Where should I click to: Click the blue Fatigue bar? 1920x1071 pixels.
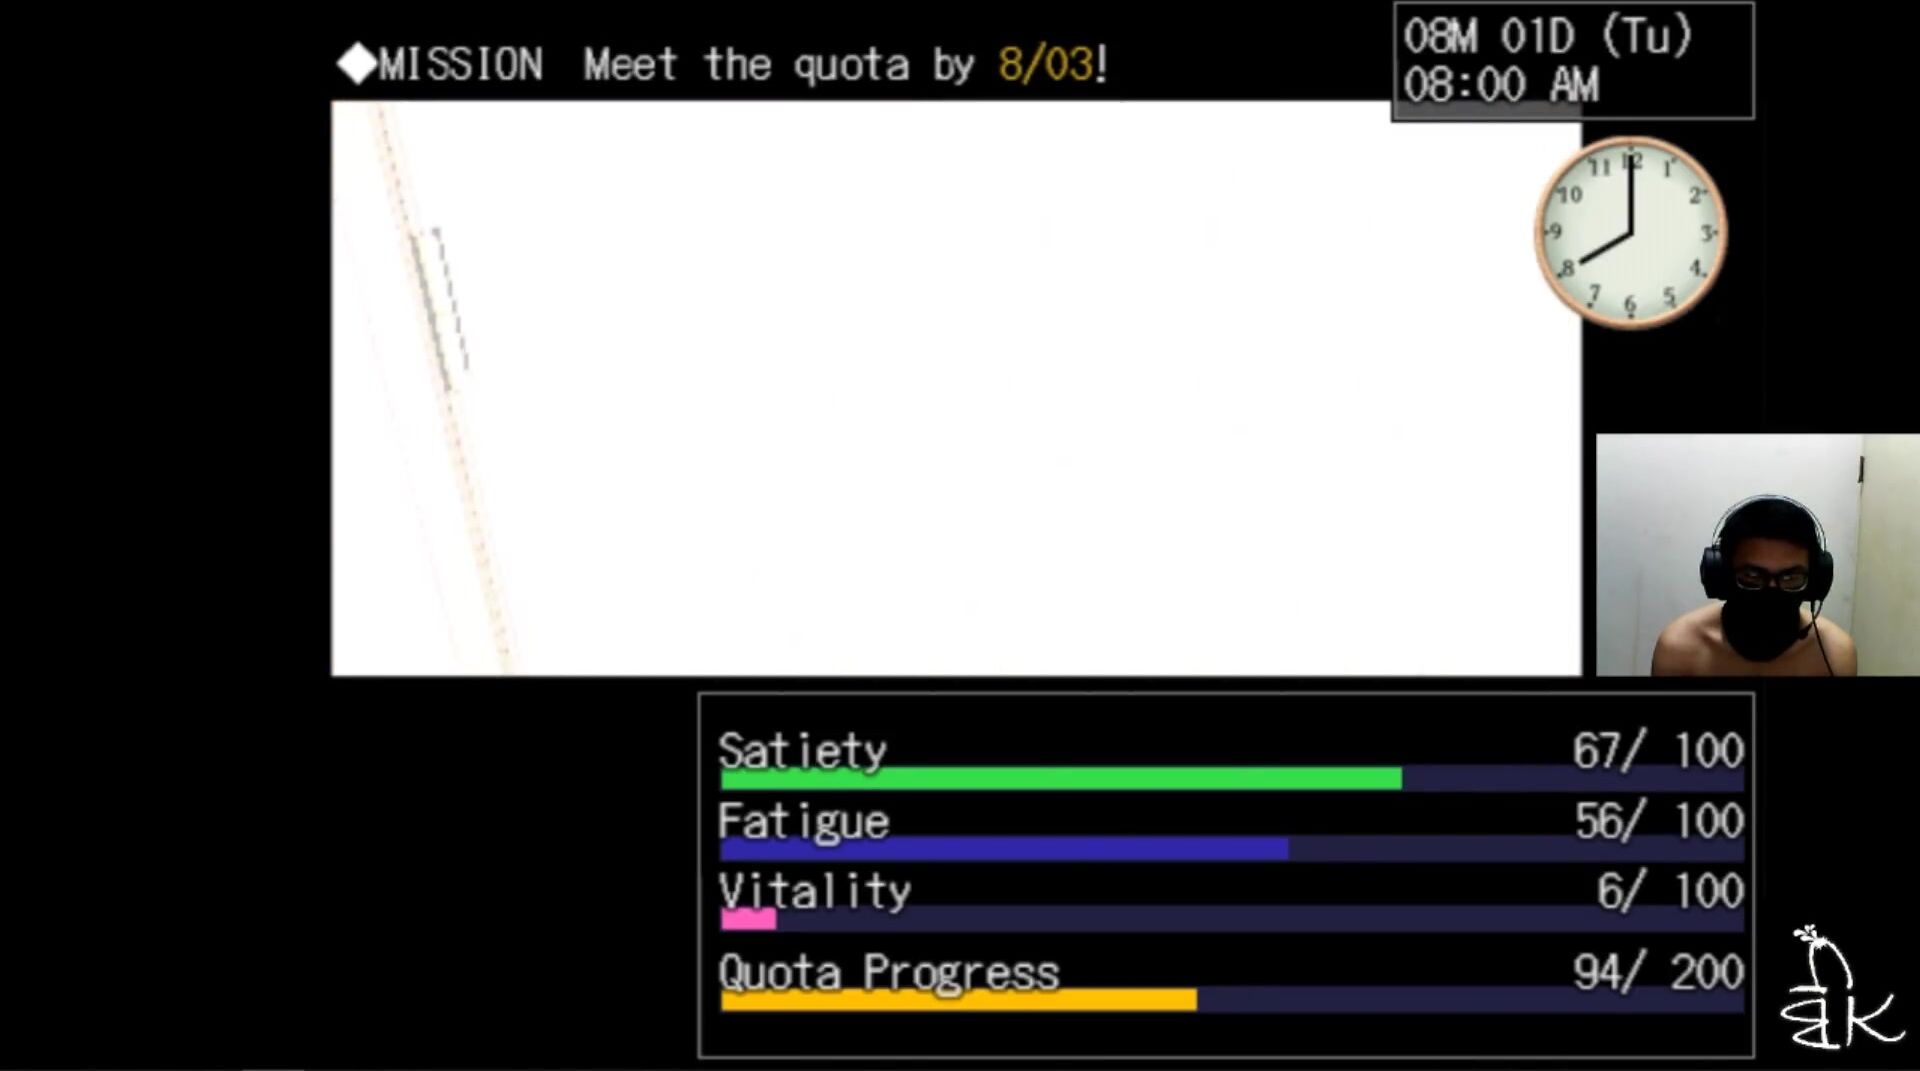[1003, 849]
